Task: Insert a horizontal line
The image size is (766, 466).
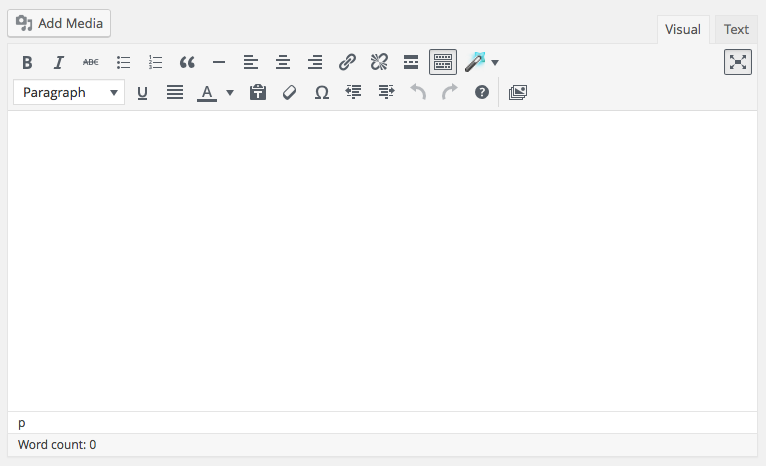Action: 219,62
